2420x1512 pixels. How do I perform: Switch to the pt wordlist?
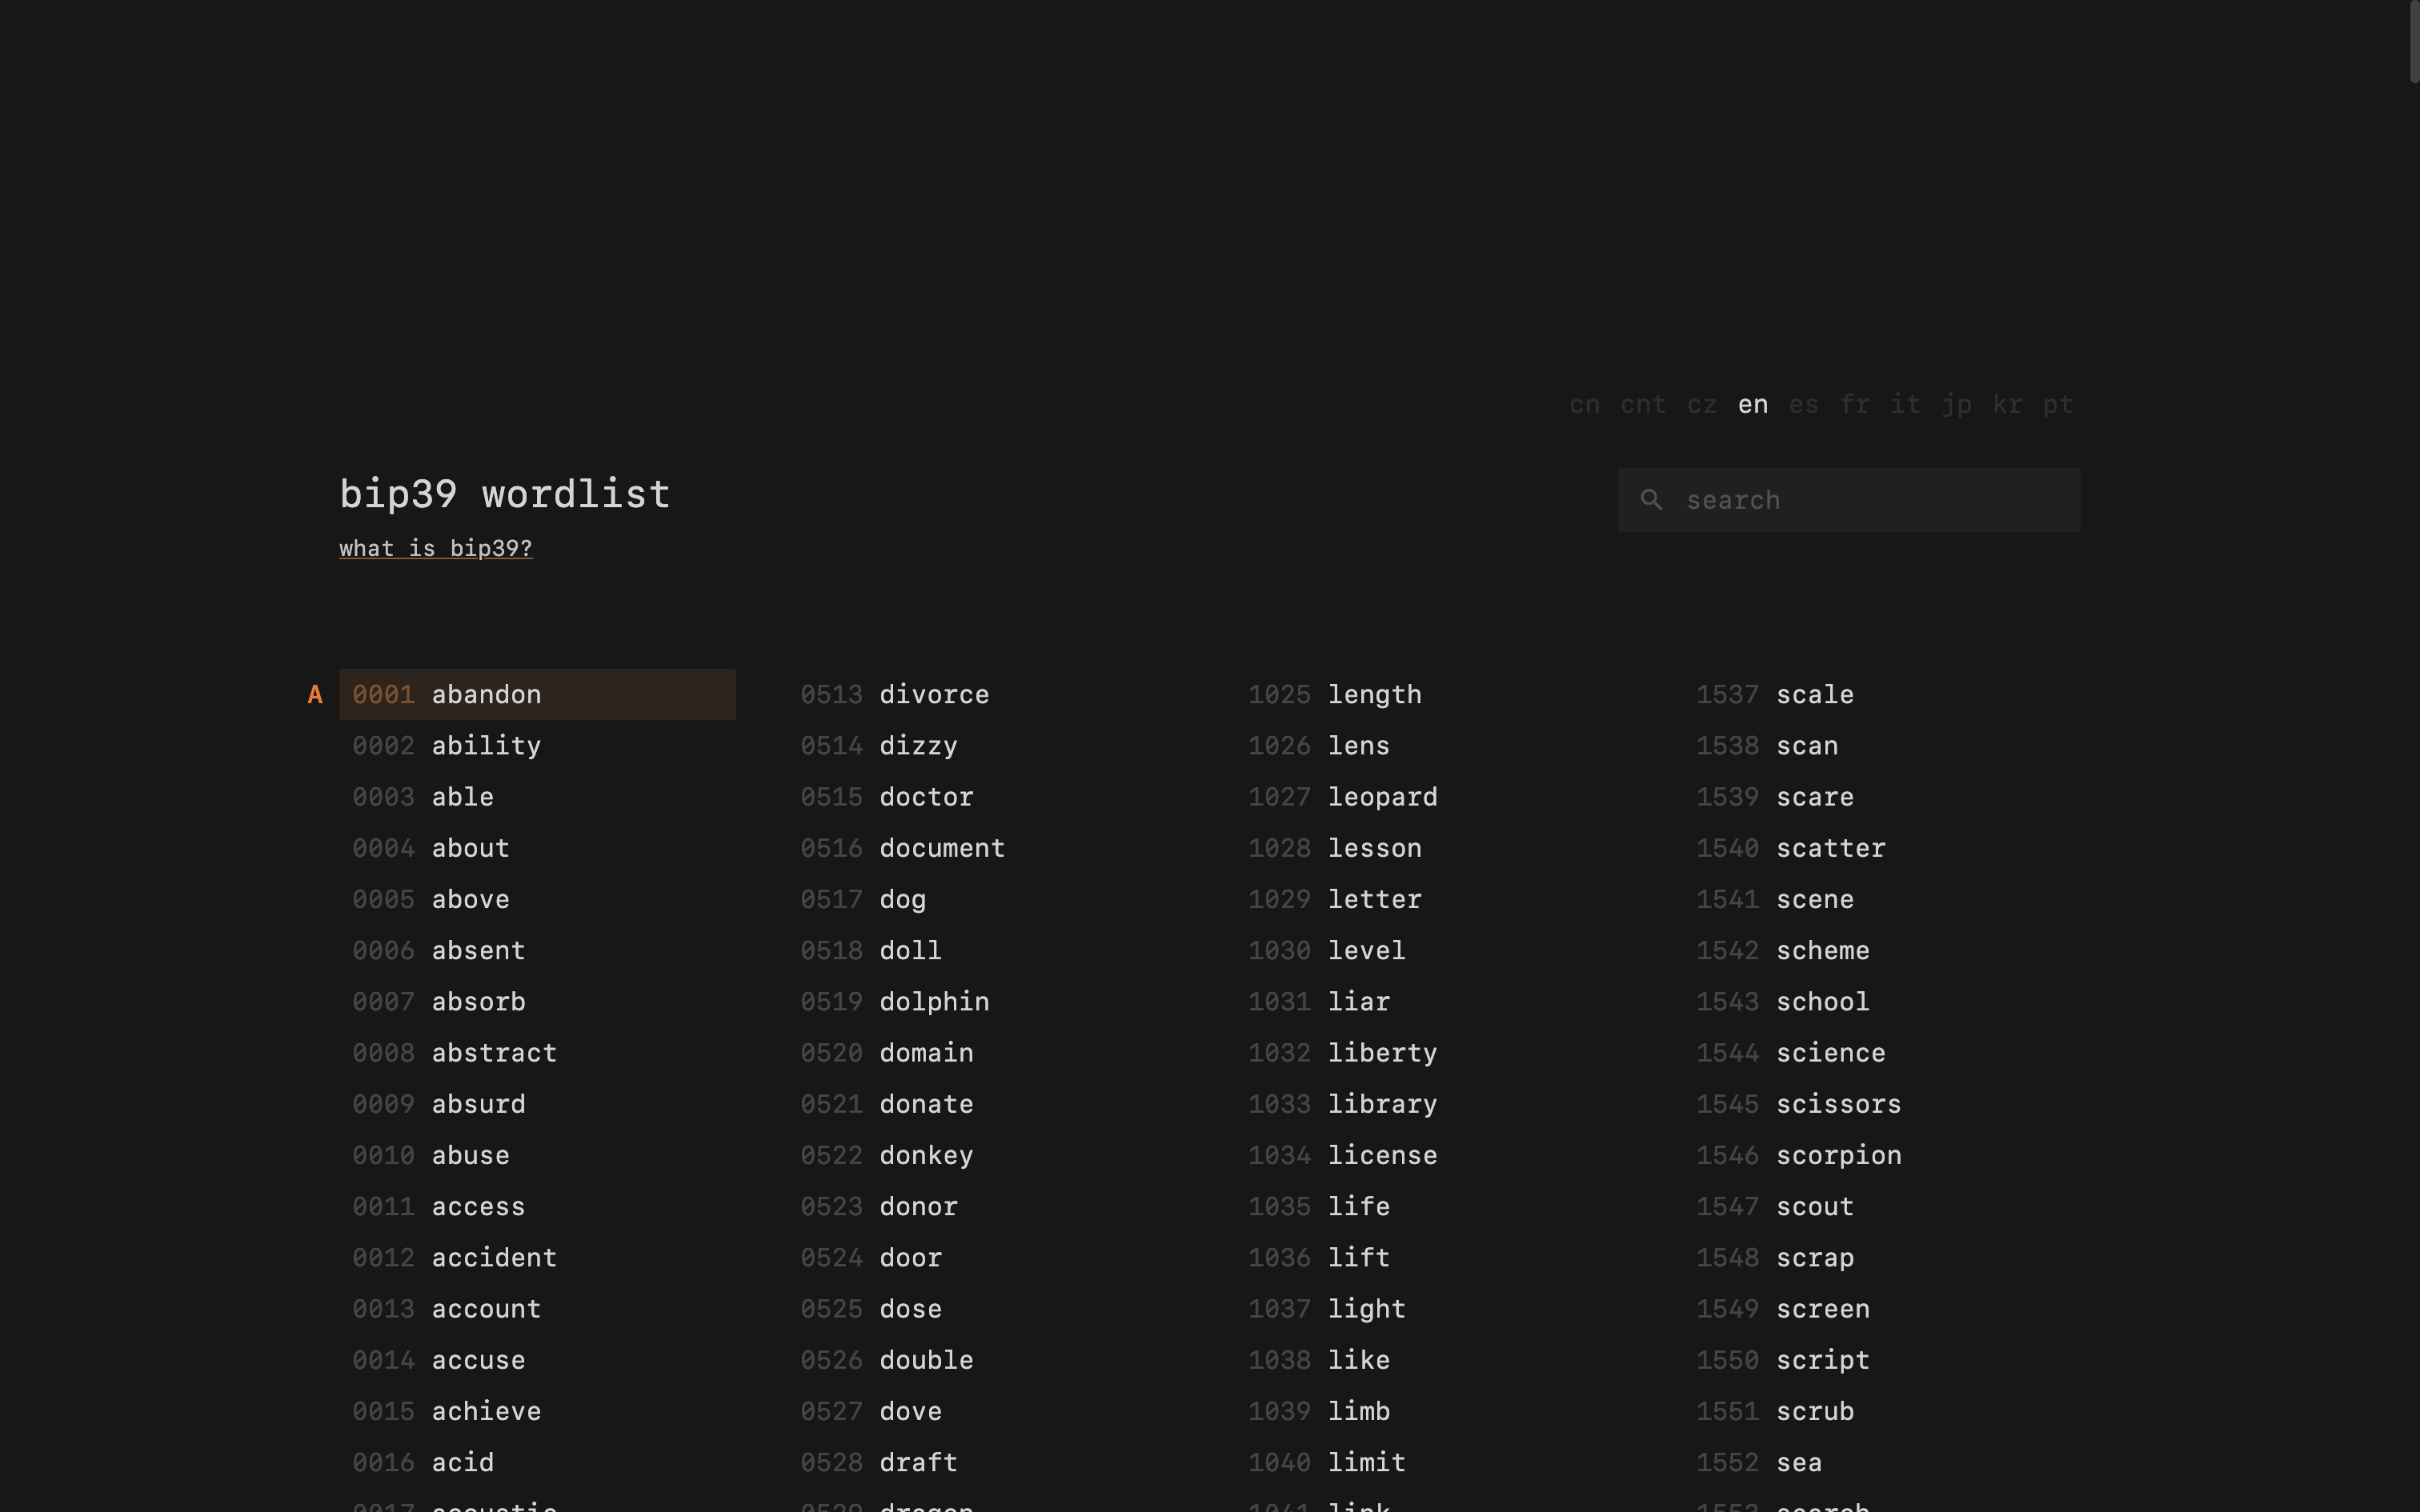click(x=2058, y=403)
